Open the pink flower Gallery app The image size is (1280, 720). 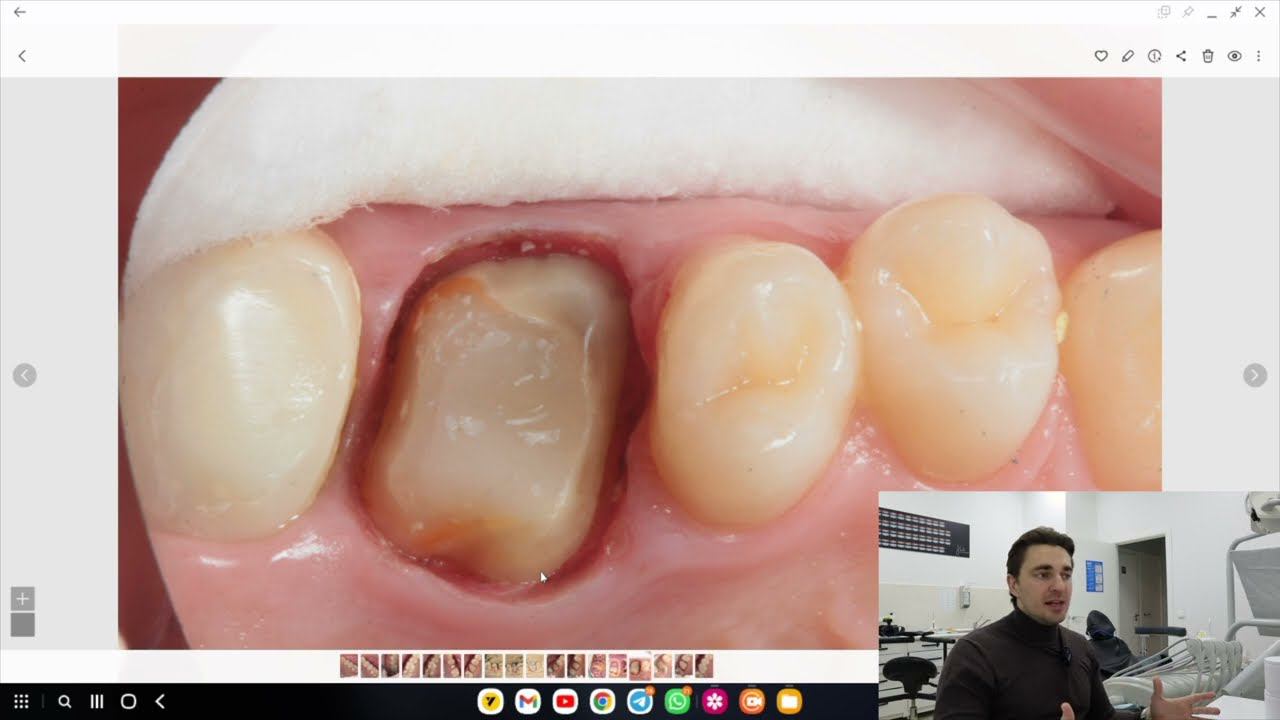pos(715,702)
